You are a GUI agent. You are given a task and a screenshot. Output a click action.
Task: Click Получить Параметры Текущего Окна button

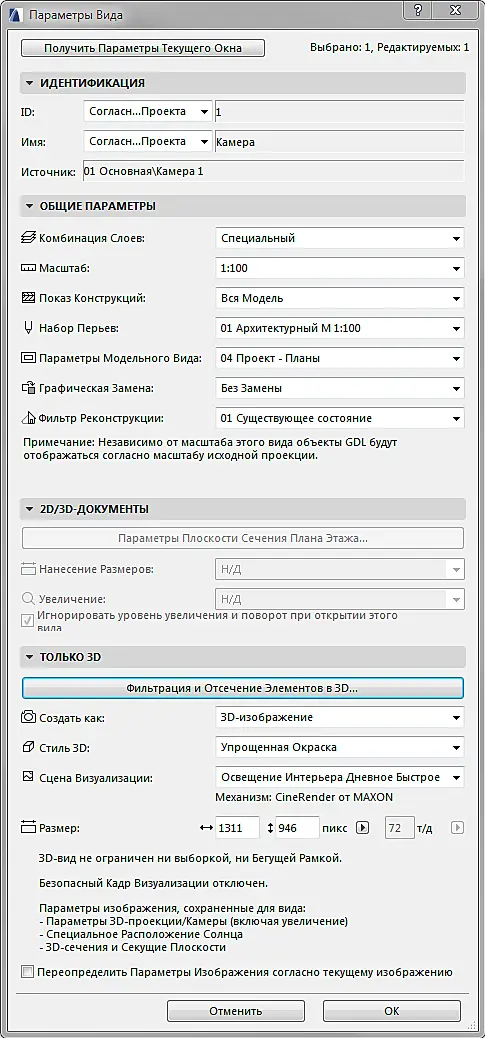point(143,48)
